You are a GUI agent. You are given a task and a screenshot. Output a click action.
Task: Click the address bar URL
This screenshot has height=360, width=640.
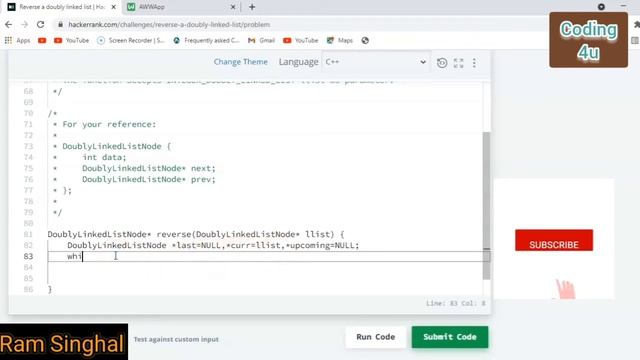(x=169, y=24)
